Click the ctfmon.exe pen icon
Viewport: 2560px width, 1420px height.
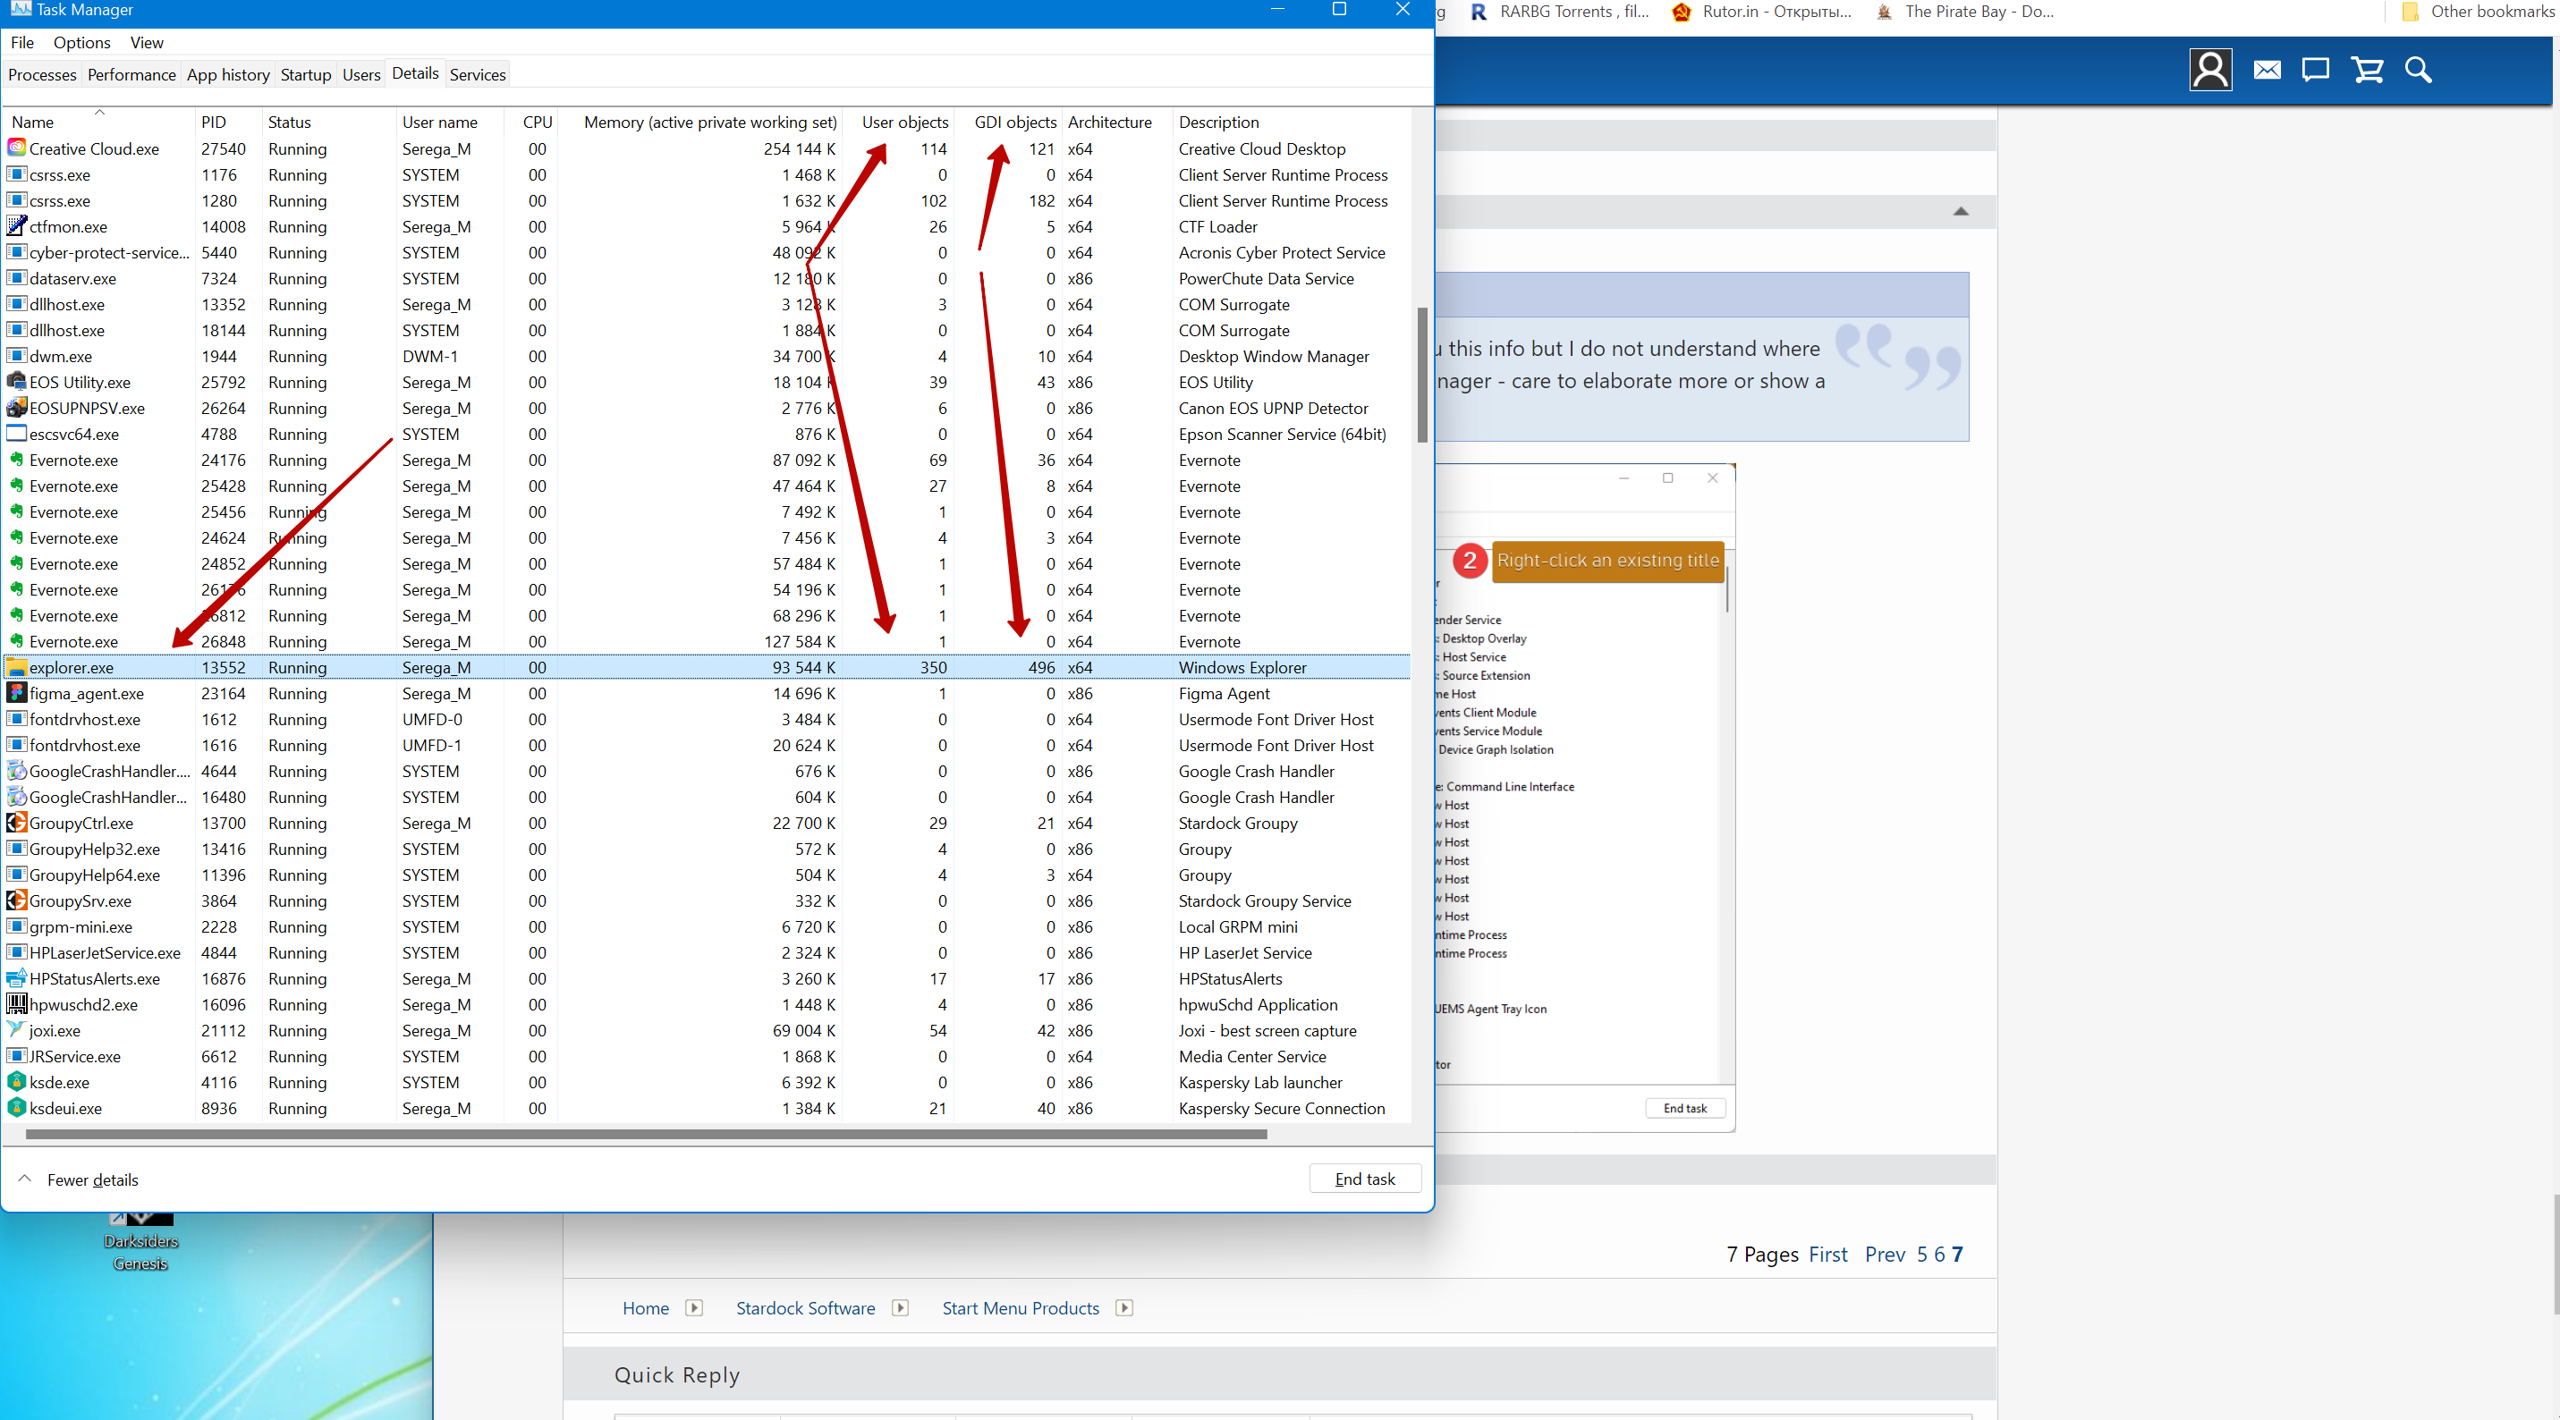16,226
